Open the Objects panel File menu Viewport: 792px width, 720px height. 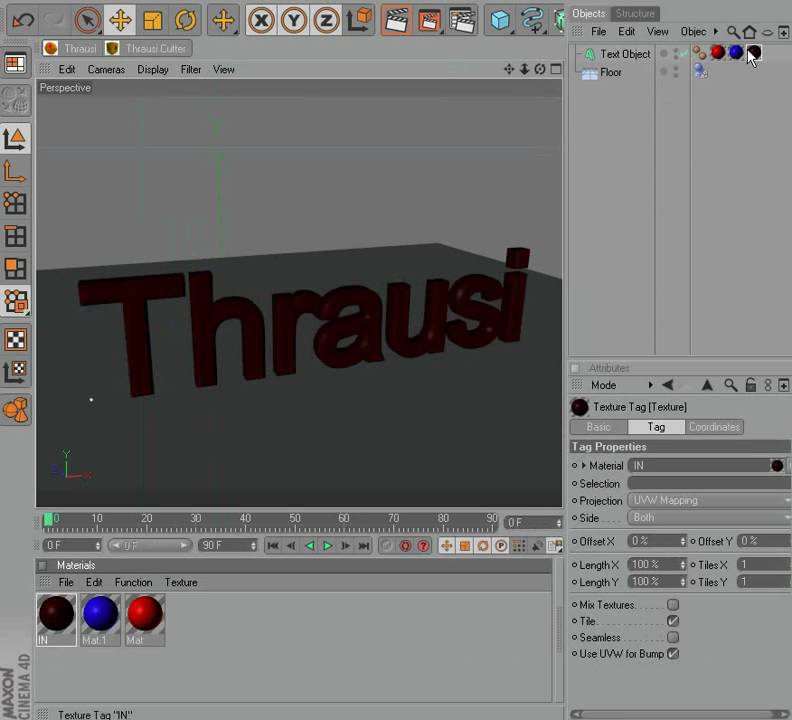coord(599,32)
